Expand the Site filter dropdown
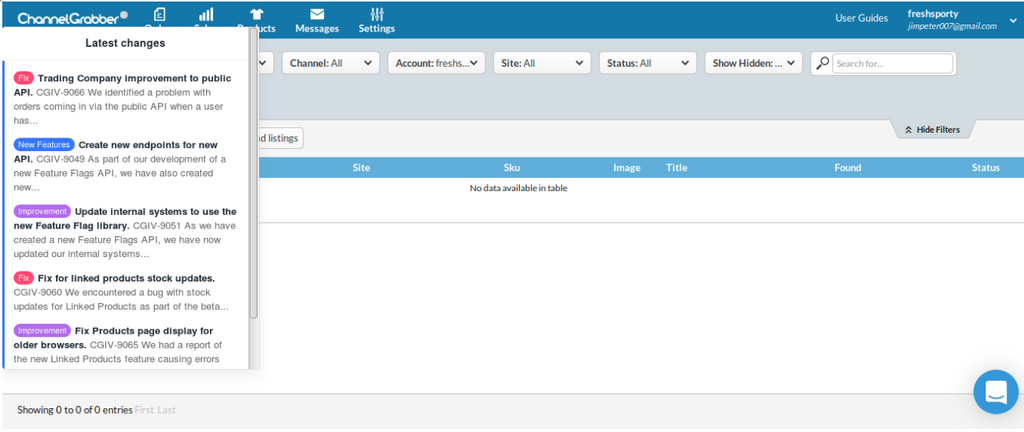Screen dimensions: 1024x432 coord(542,63)
